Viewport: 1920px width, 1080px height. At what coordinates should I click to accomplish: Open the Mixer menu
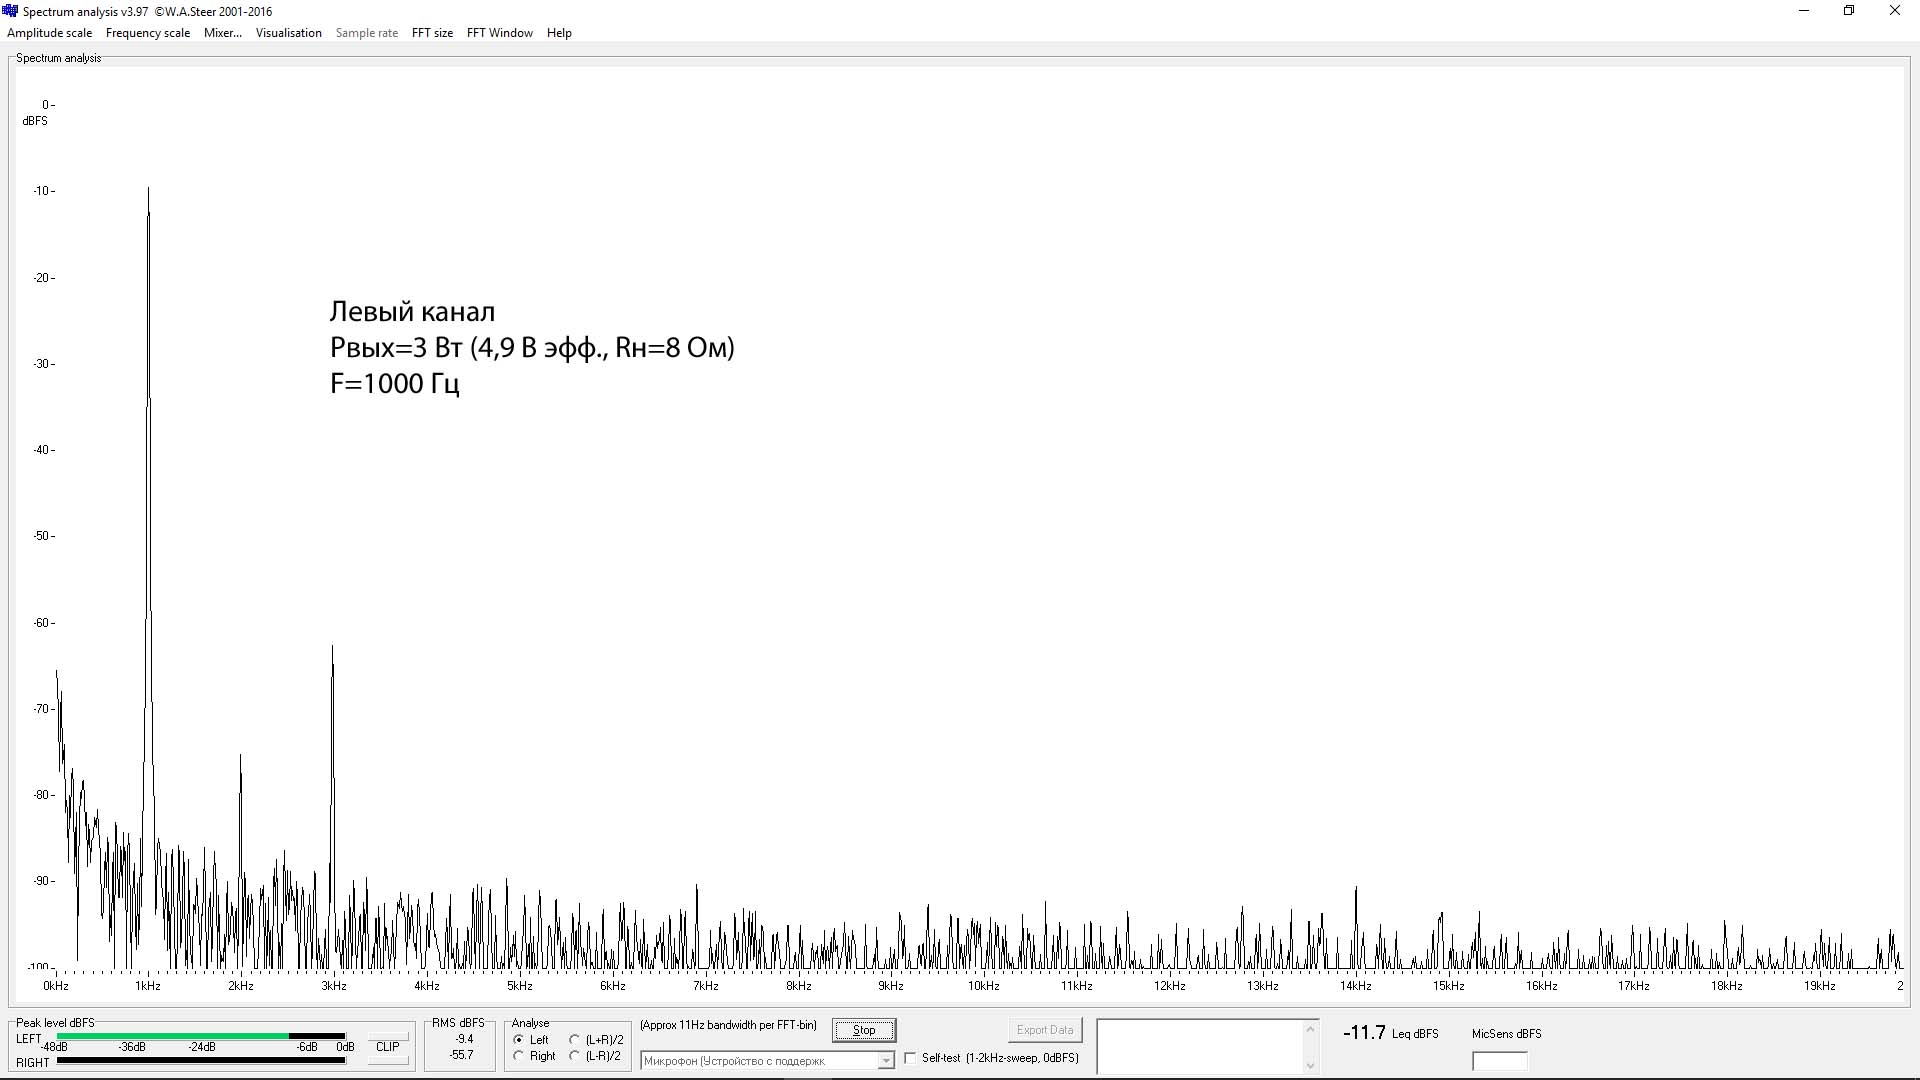(222, 33)
